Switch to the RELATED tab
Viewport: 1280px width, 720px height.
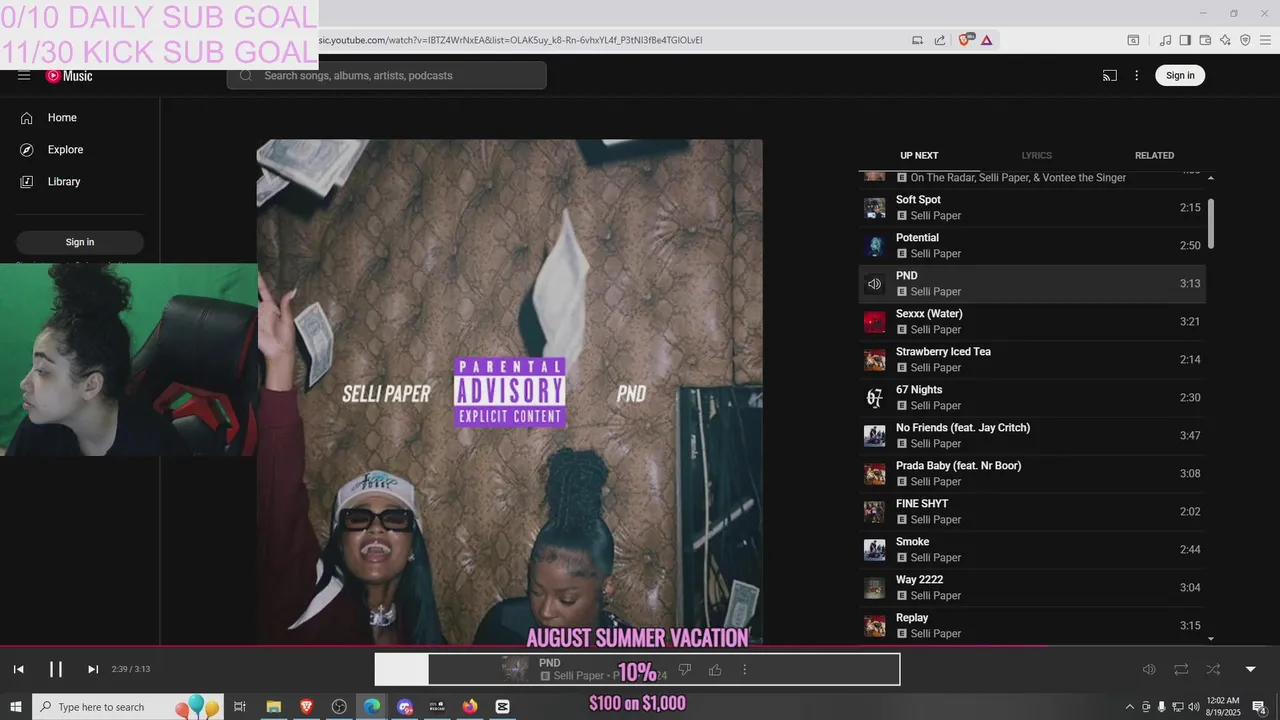point(1154,156)
